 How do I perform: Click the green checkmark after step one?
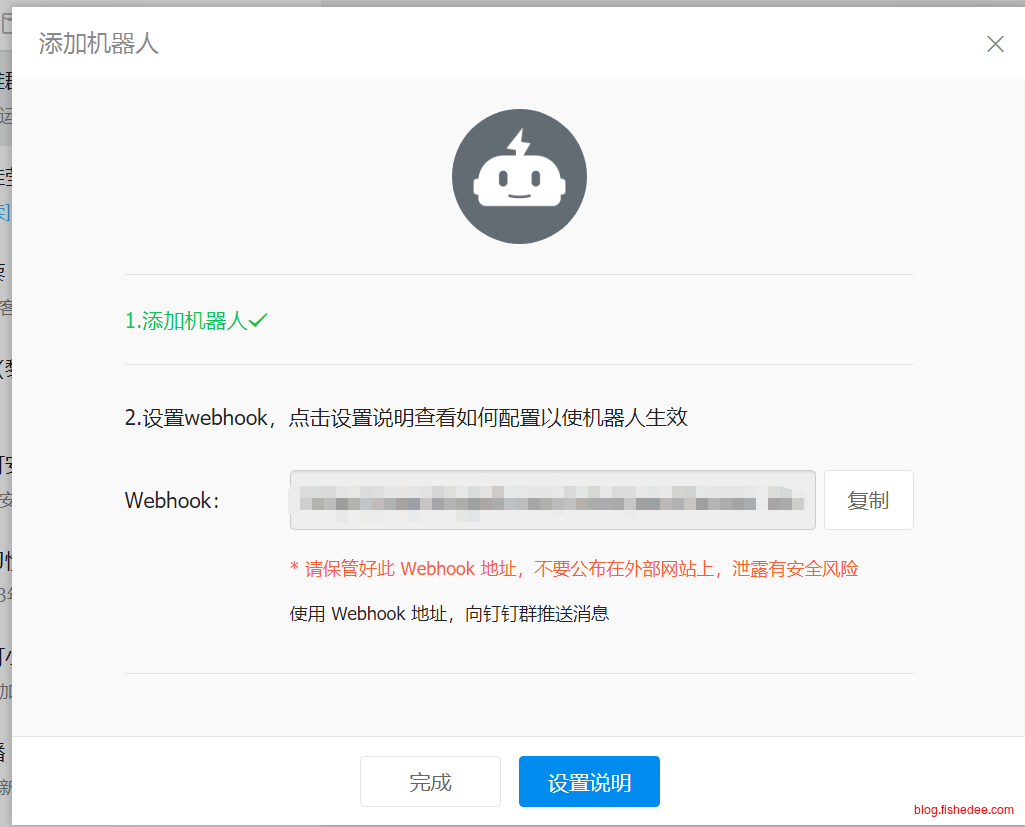pos(258,320)
